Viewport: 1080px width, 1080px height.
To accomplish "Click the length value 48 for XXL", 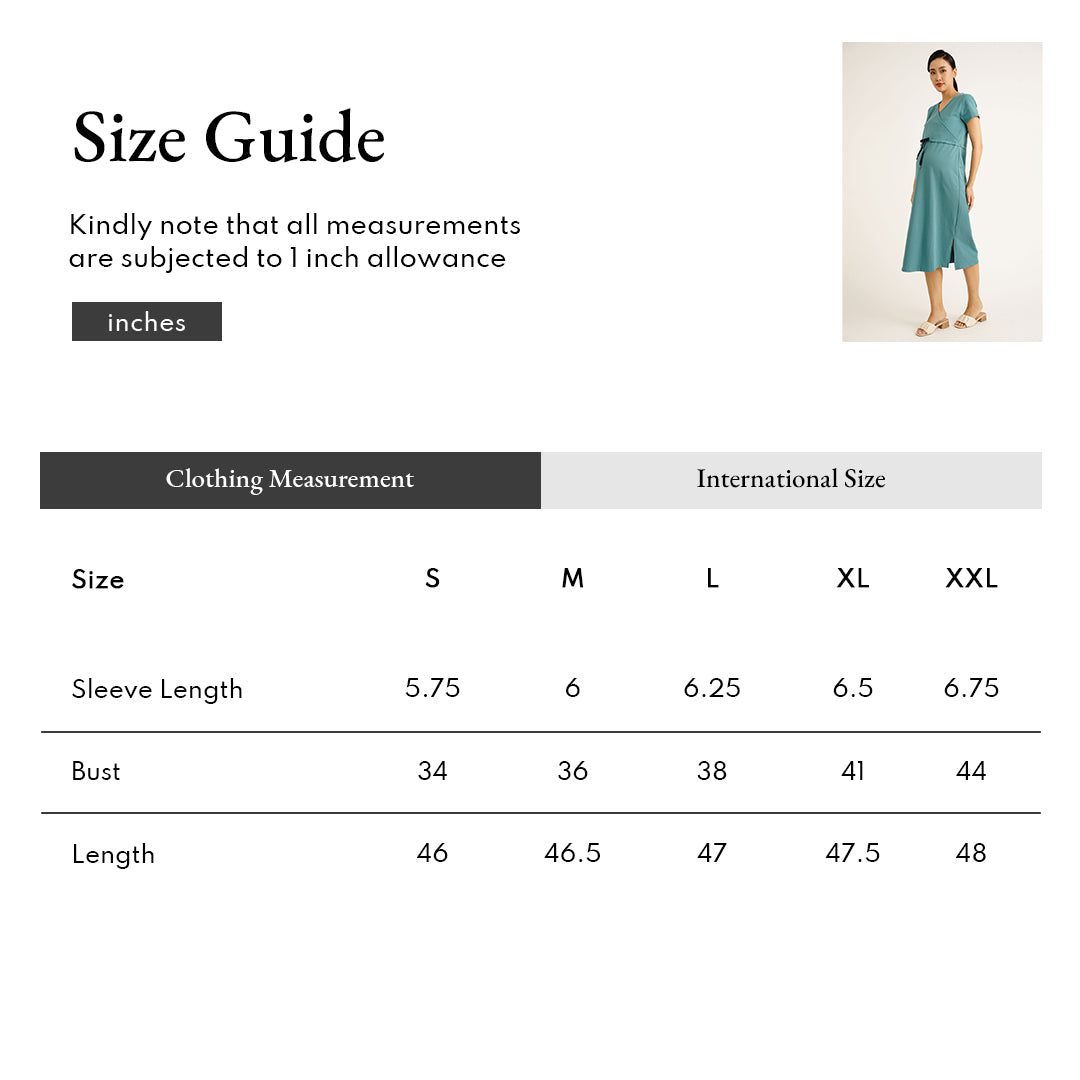I will (x=971, y=853).
